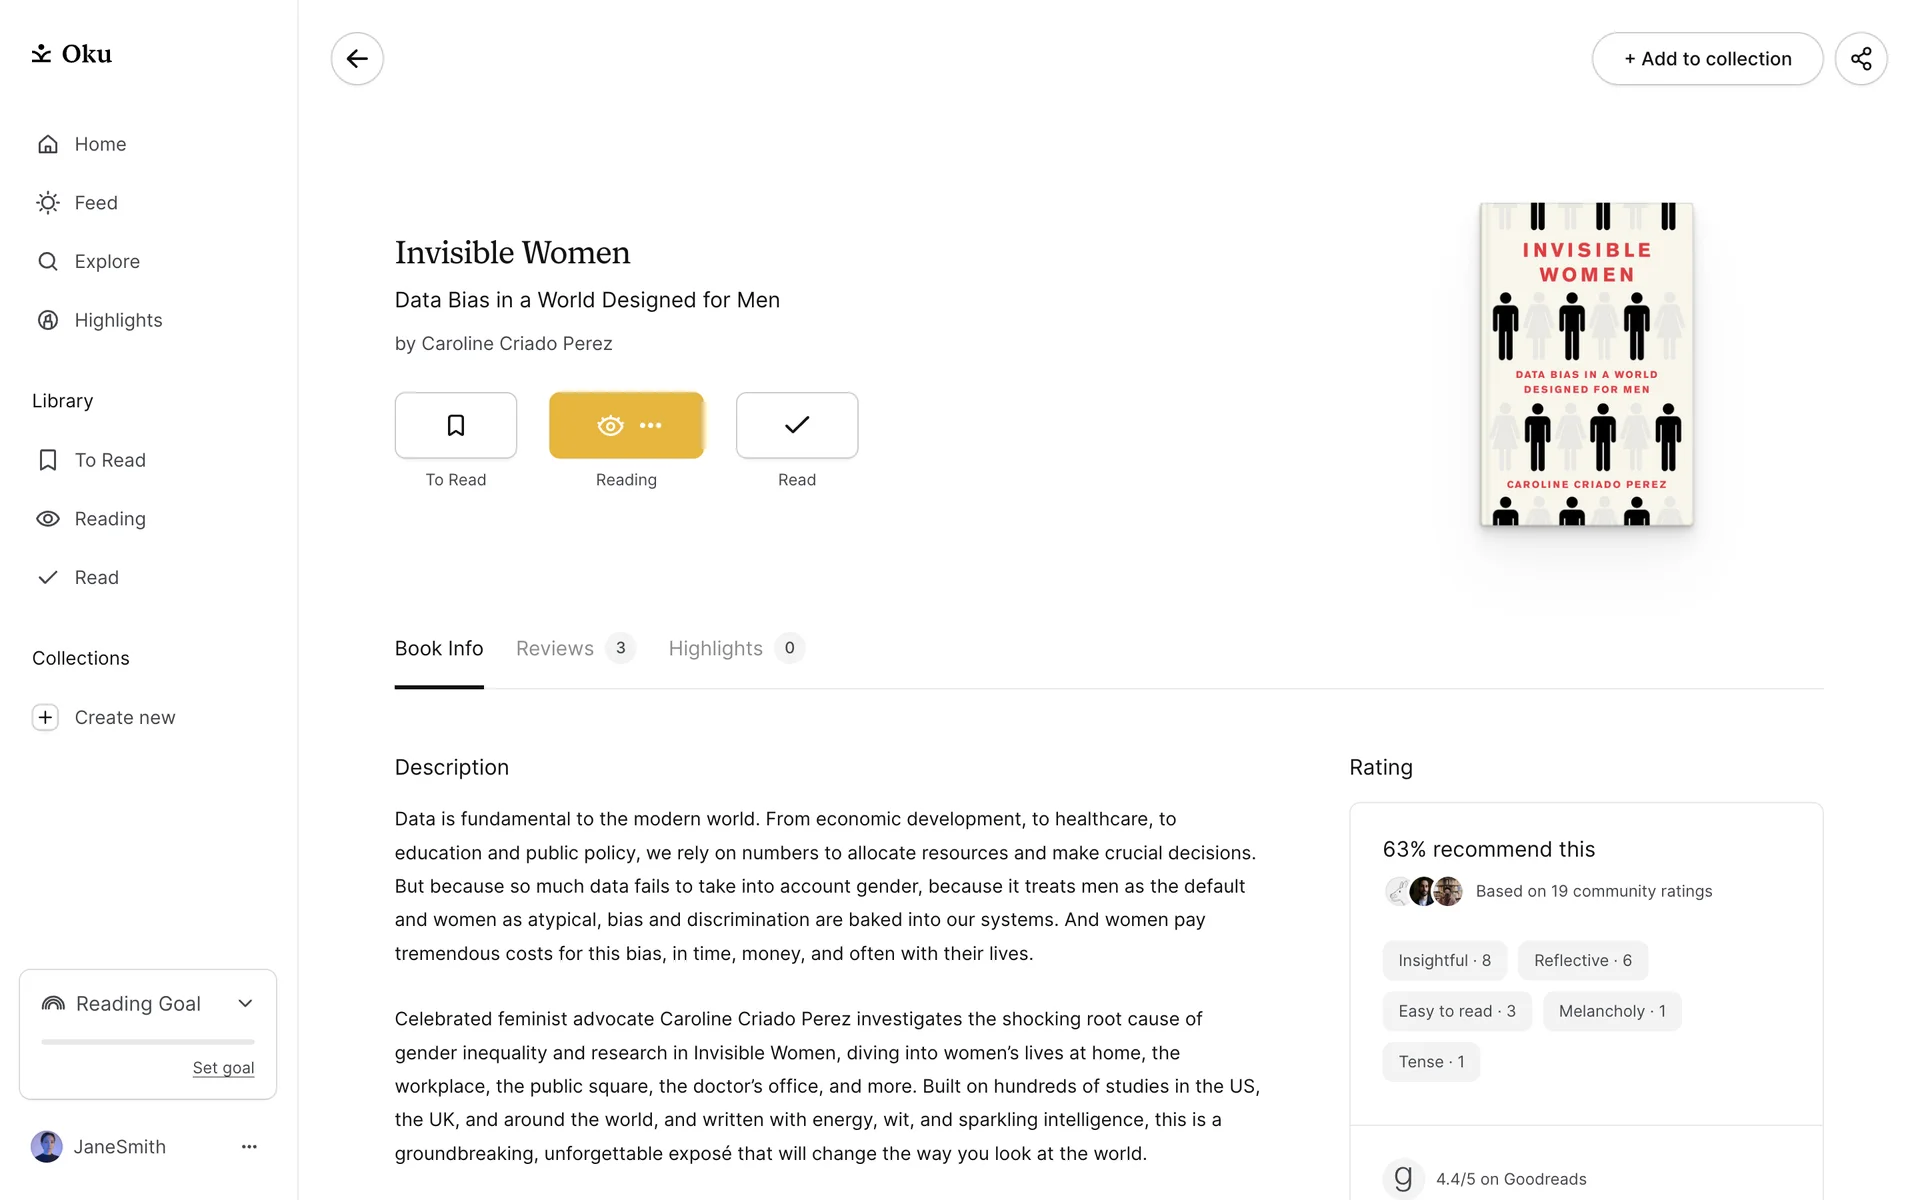
Task: Open the Highlights sidebar page
Action: pyautogui.click(x=118, y=320)
